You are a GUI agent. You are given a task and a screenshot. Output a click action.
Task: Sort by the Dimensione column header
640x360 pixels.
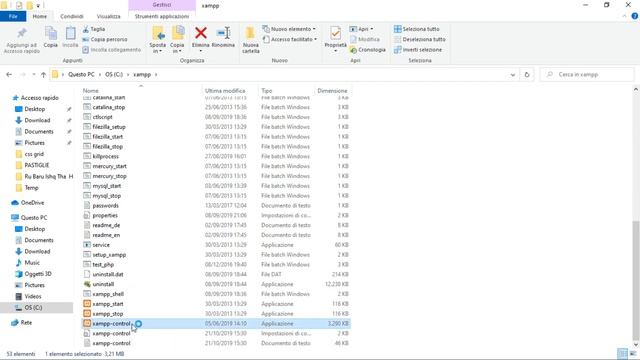(x=332, y=91)
